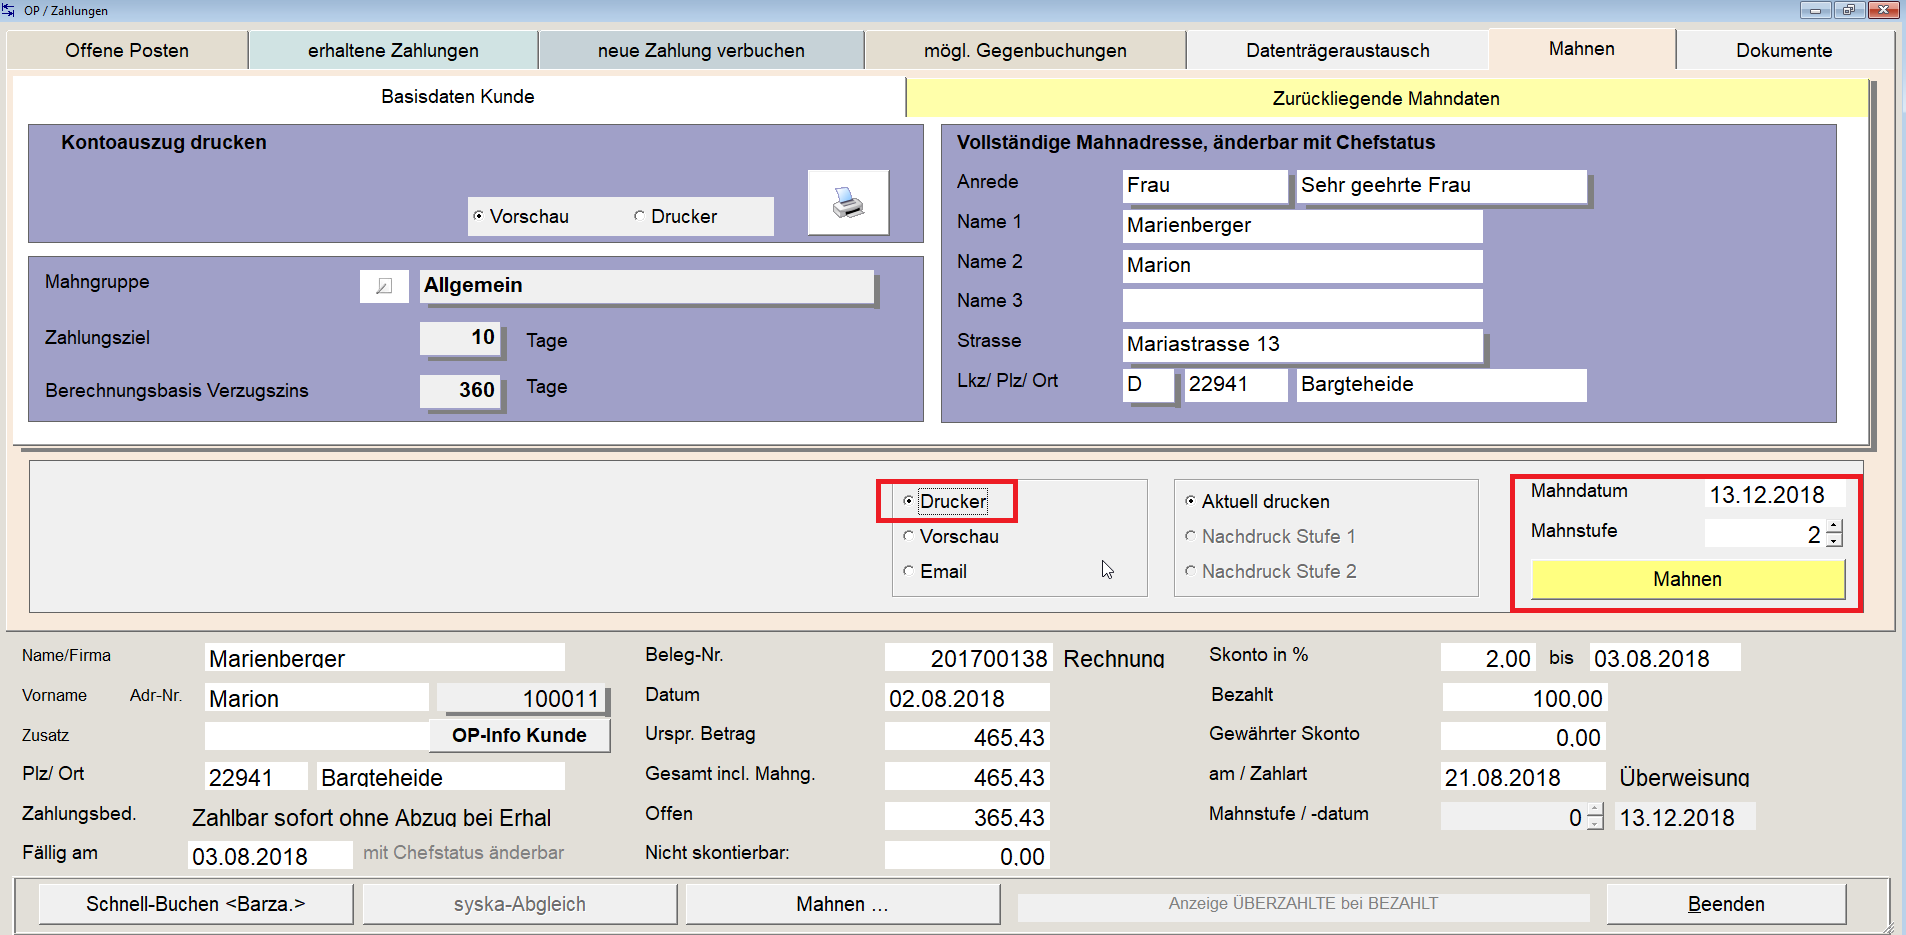Click the Ort field Bargteheide in Mahnadresse
Image resolution: width=1906 pixels, height=935 pixels.
pyautogui.click(x=1441, y=384)
